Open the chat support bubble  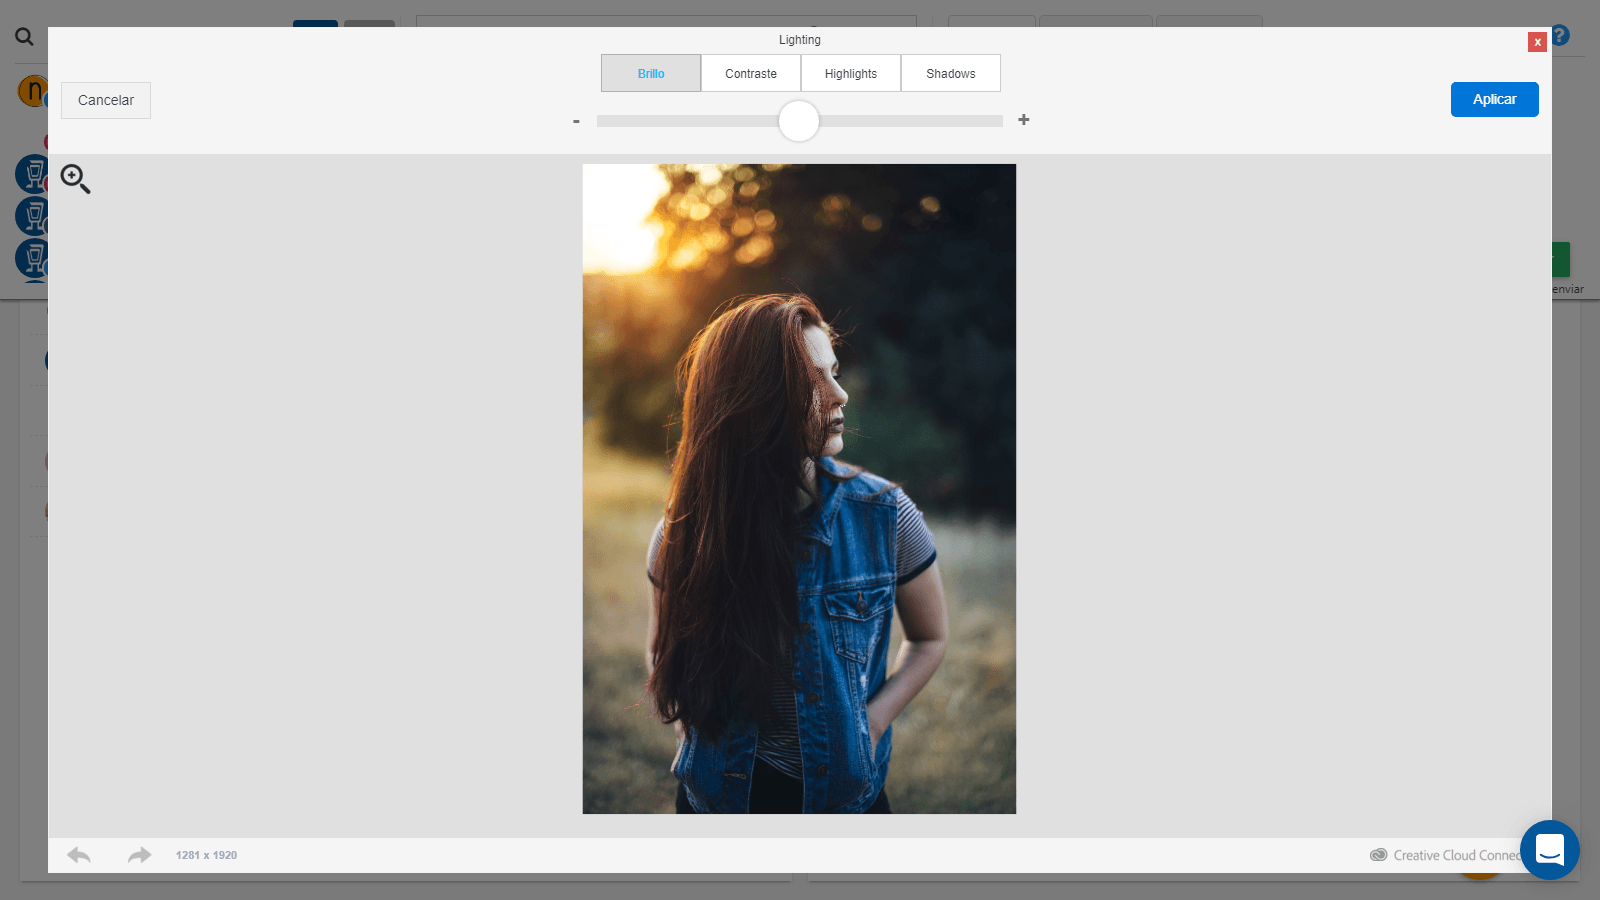1549,850
